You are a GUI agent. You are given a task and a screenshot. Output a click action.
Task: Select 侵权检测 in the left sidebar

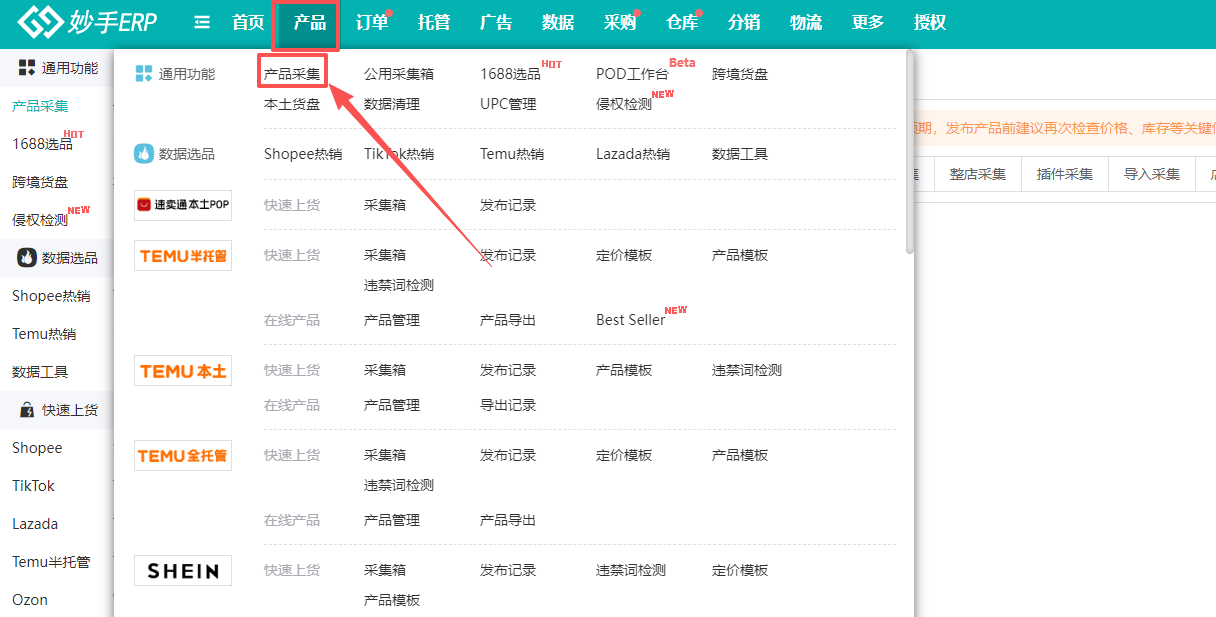tap(40, 220)
